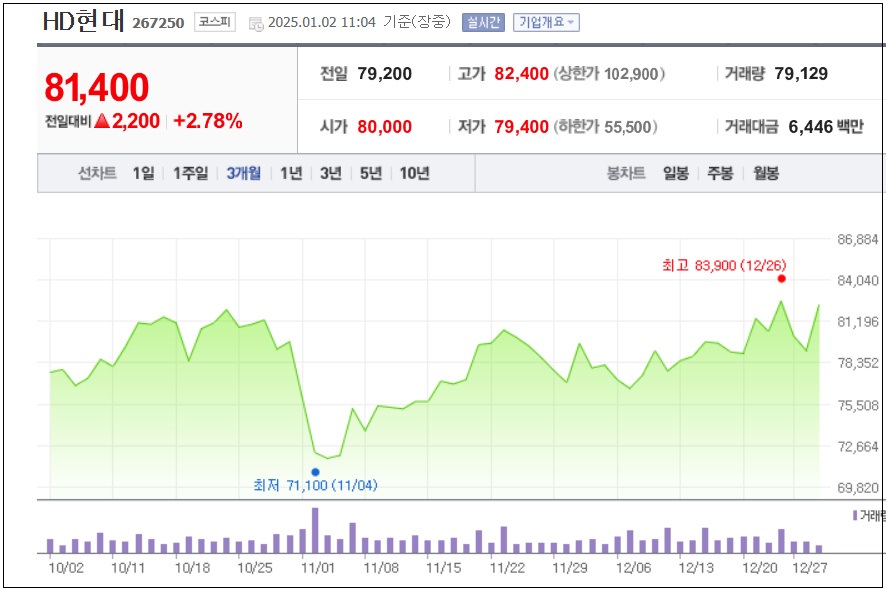Click the 거래대금 value 6,446 백만
886x592 pixels.
click(x=826, y=127)
